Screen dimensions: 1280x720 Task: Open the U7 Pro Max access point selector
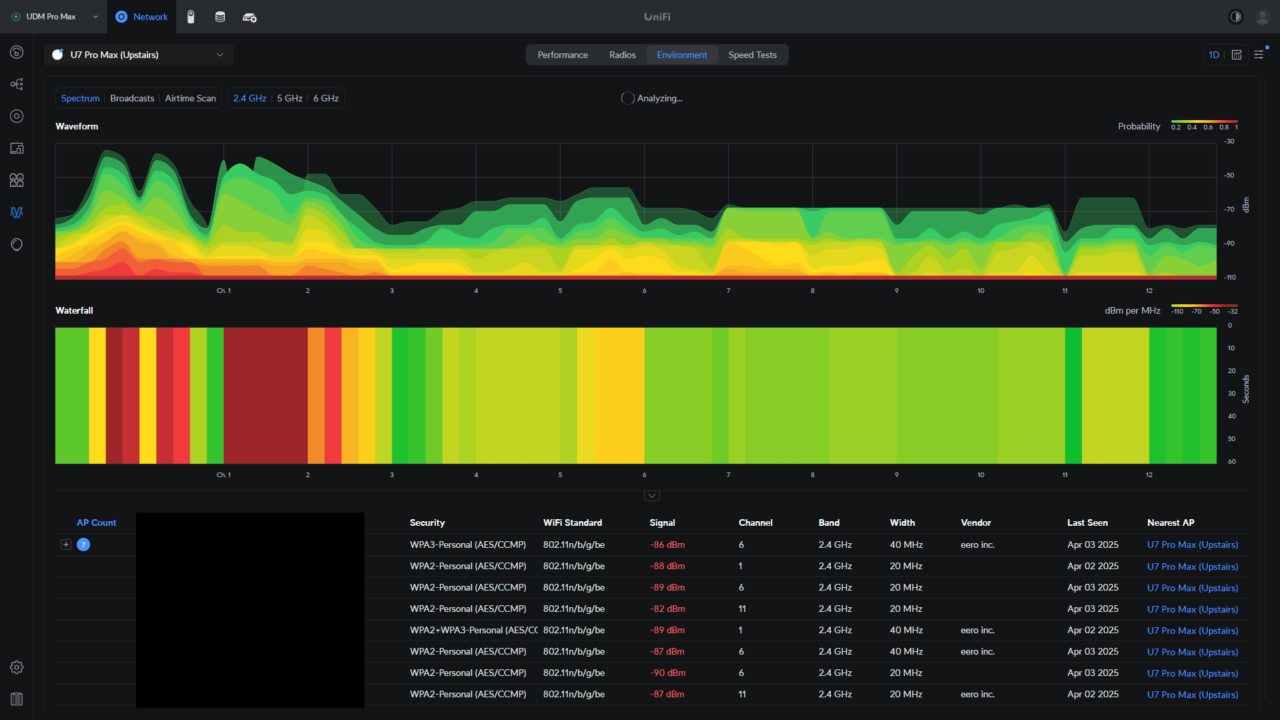point(138,55)
